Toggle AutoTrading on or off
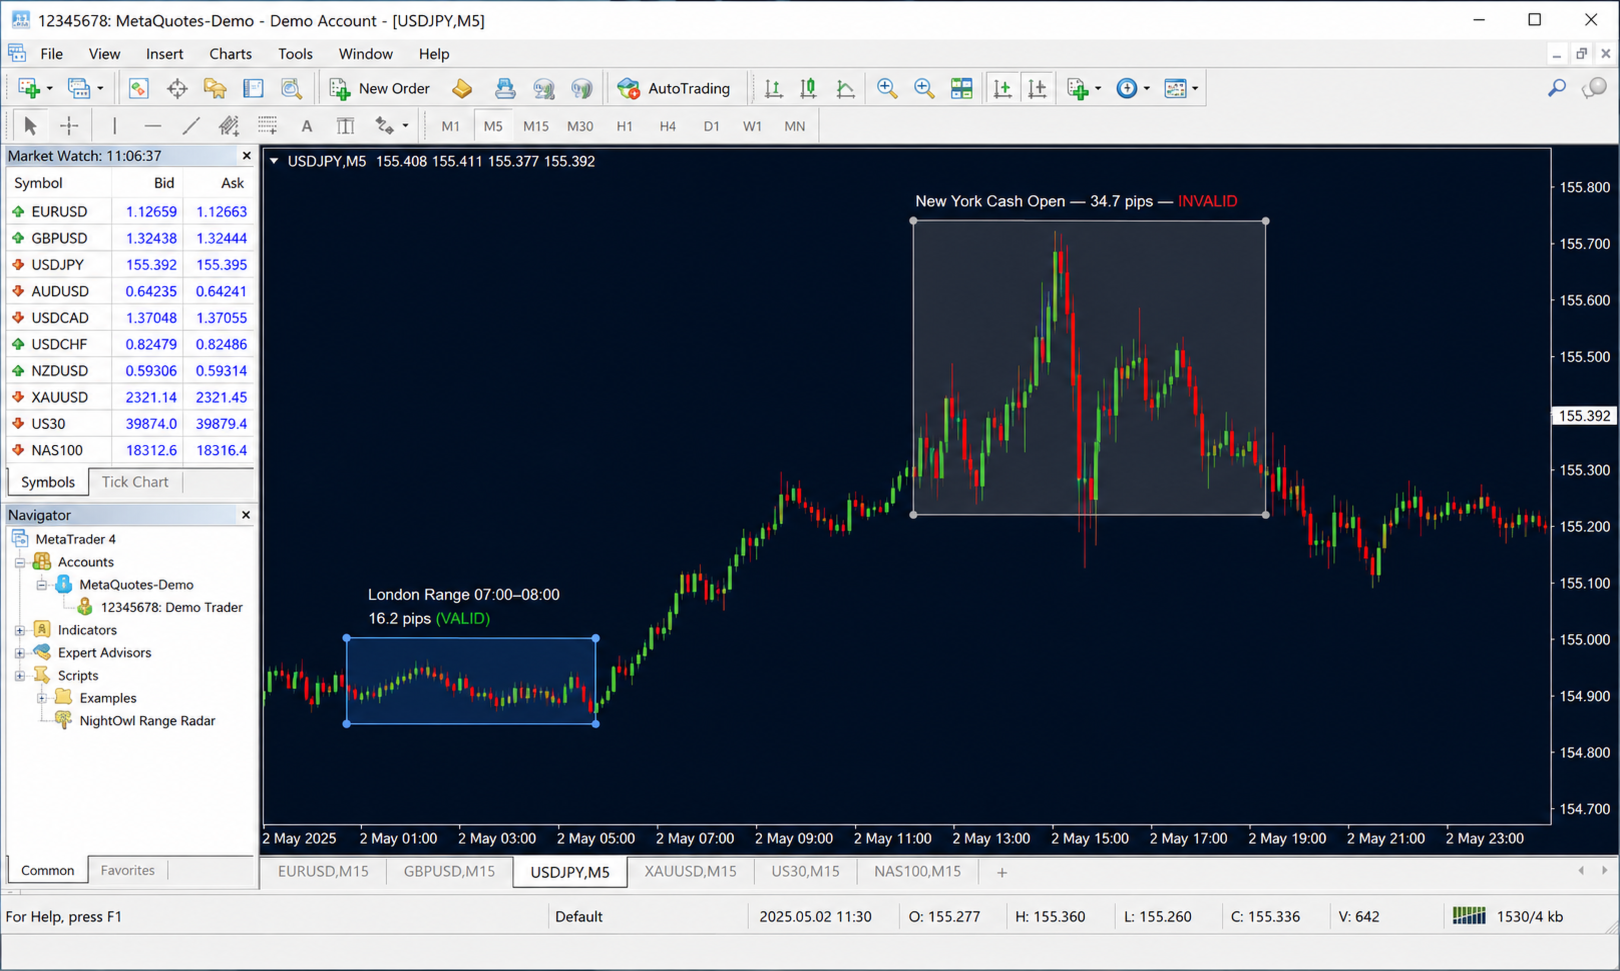This screenshot has height=971, width=1620. coord(675,88)
